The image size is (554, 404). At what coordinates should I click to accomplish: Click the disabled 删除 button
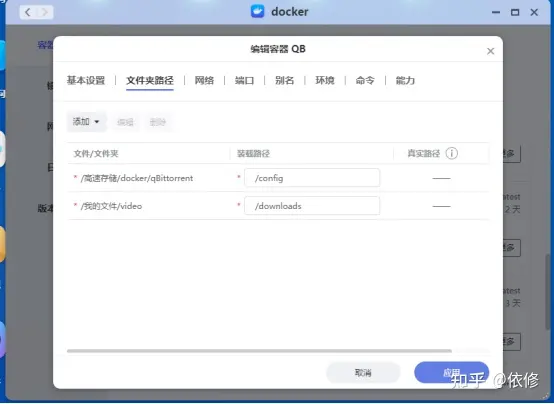[x=158, y=122]
